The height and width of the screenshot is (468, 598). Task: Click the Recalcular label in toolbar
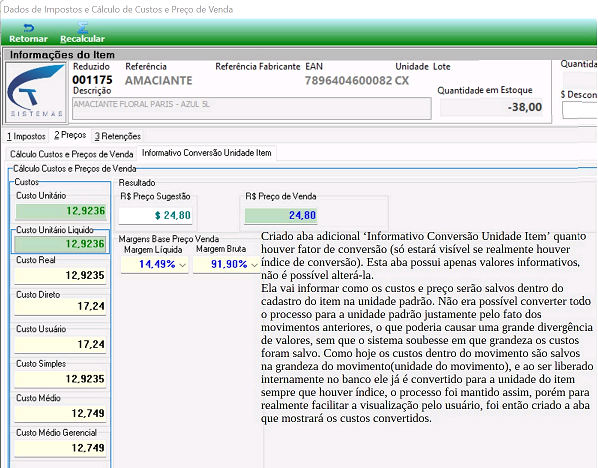(x=82, y=39)
